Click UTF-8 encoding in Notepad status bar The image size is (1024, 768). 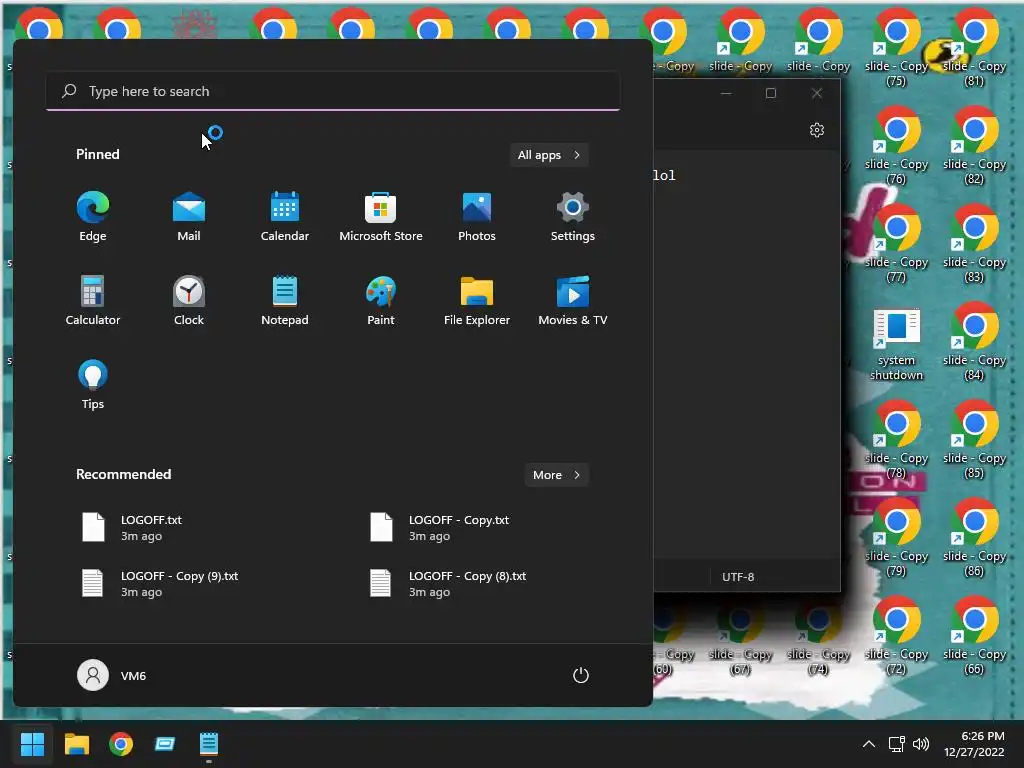point(738,577)
